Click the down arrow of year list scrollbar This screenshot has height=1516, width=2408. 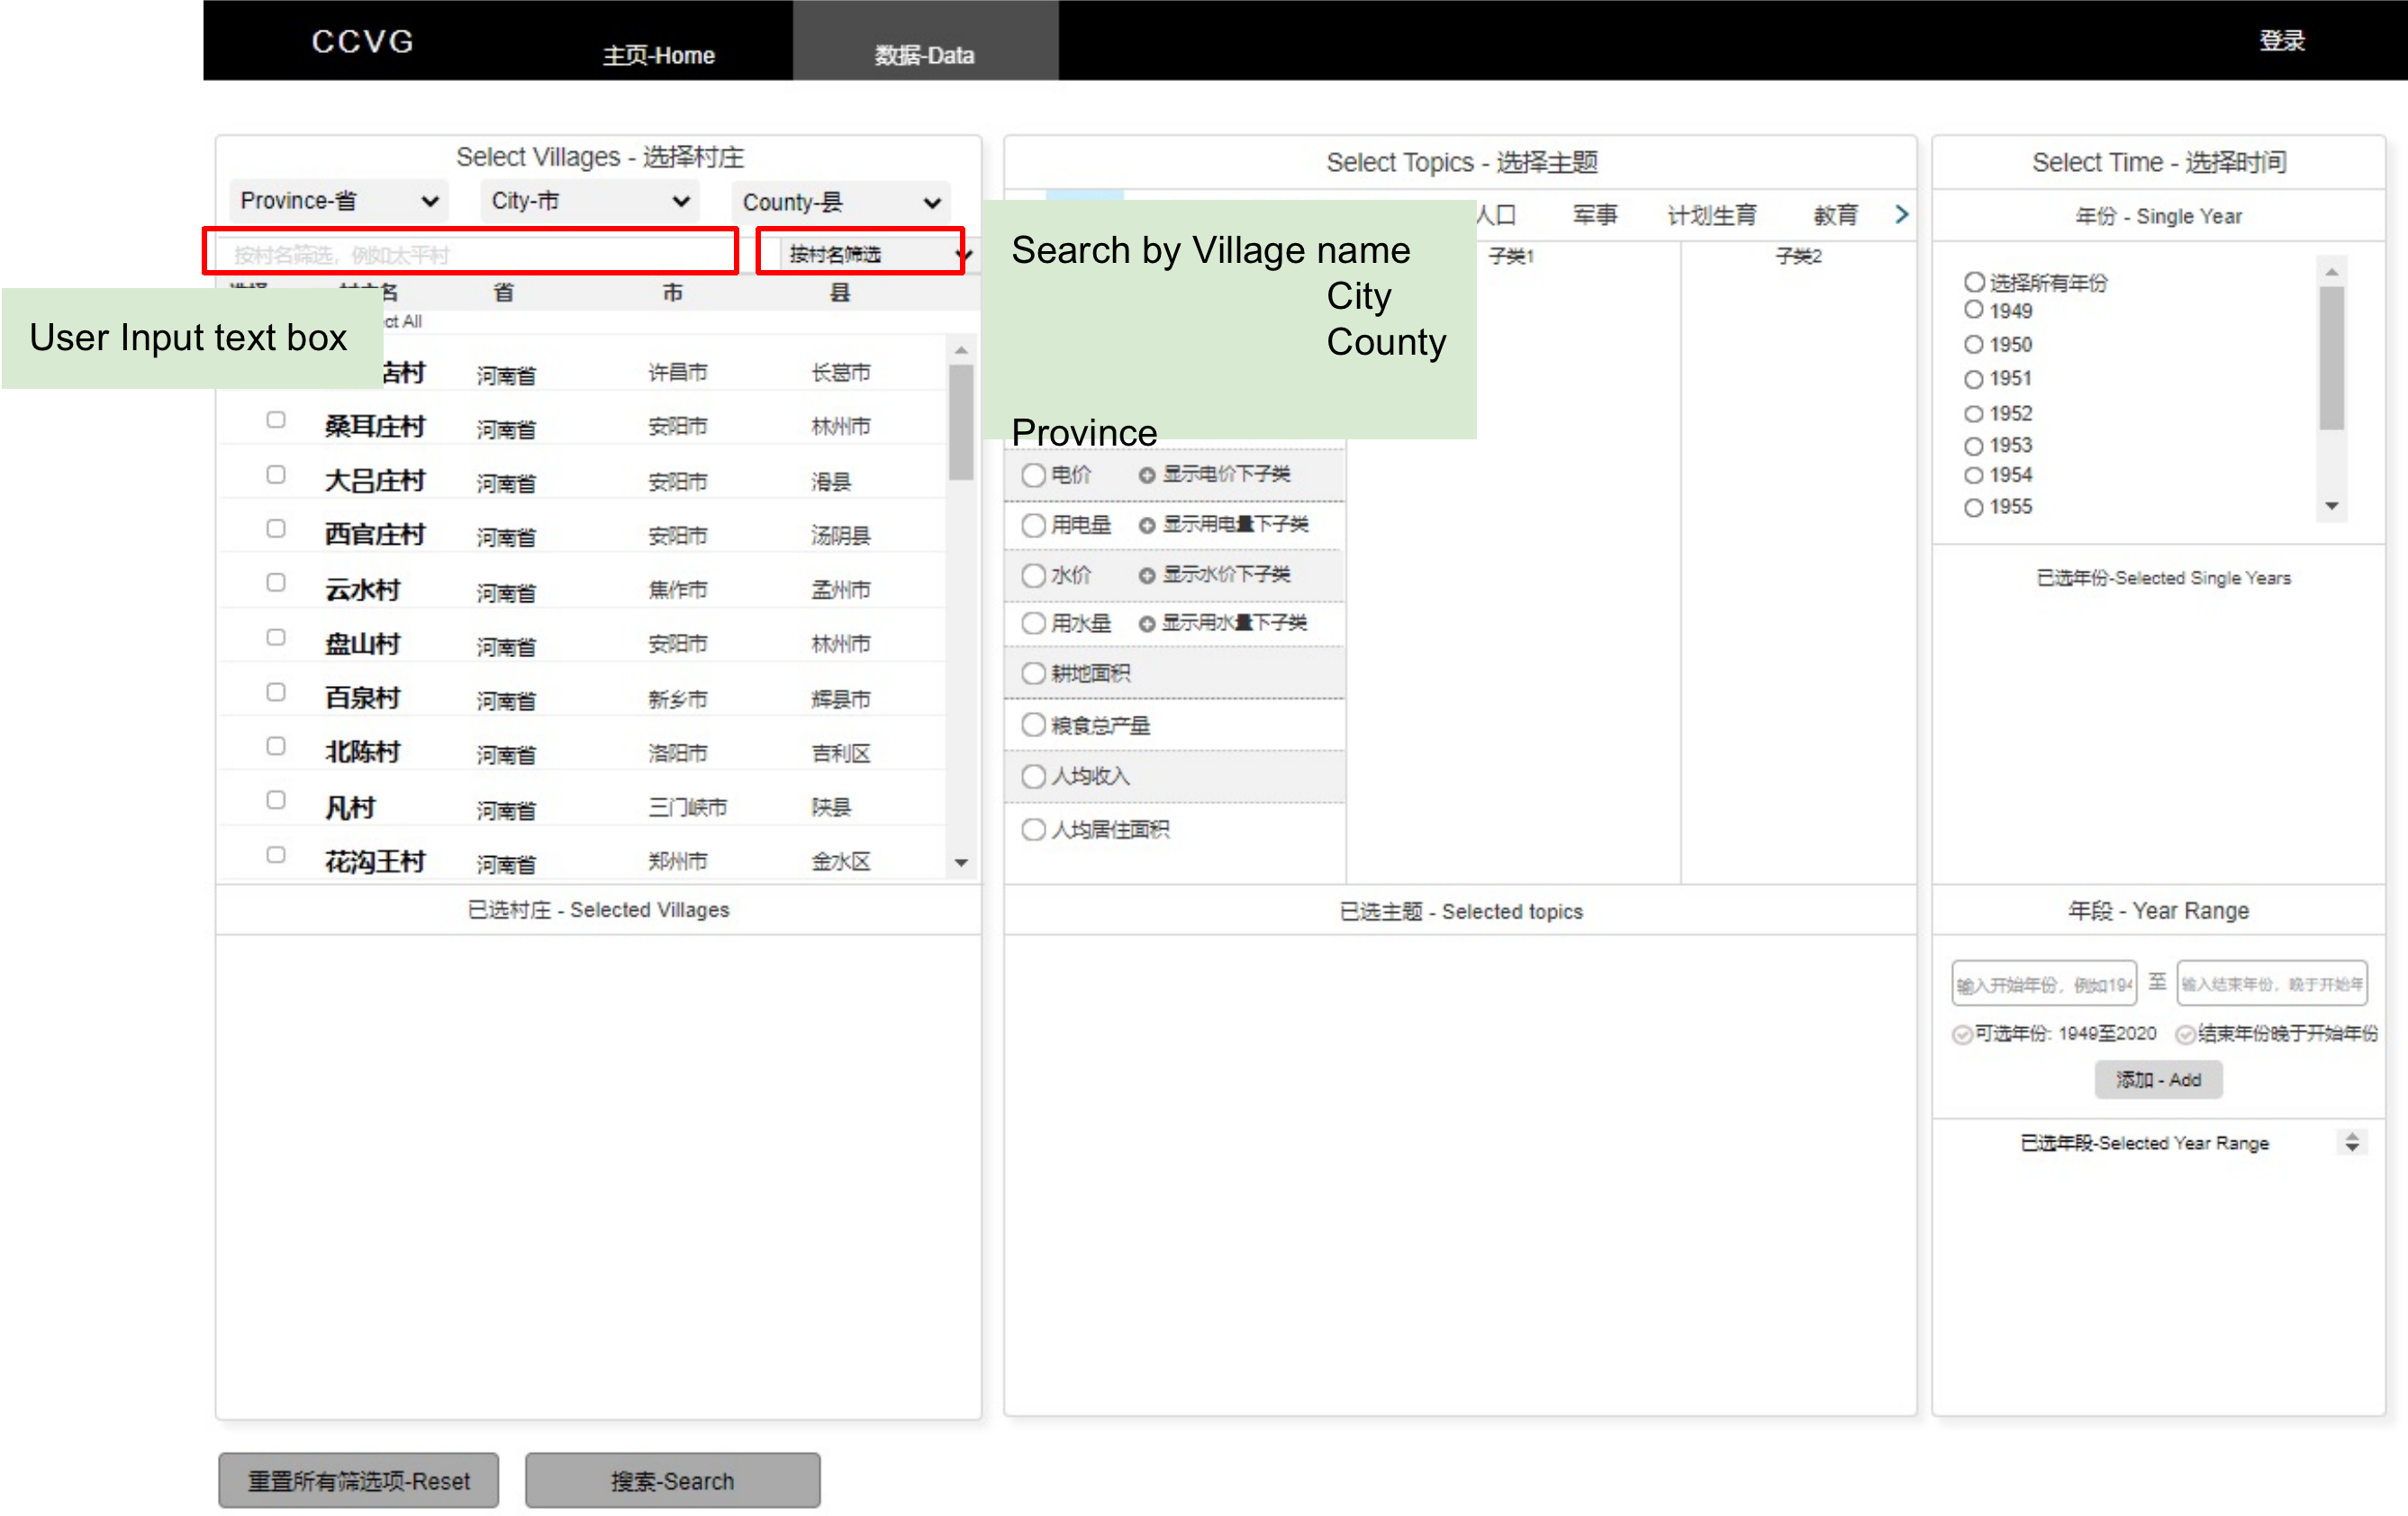[x=2331, y=507]
